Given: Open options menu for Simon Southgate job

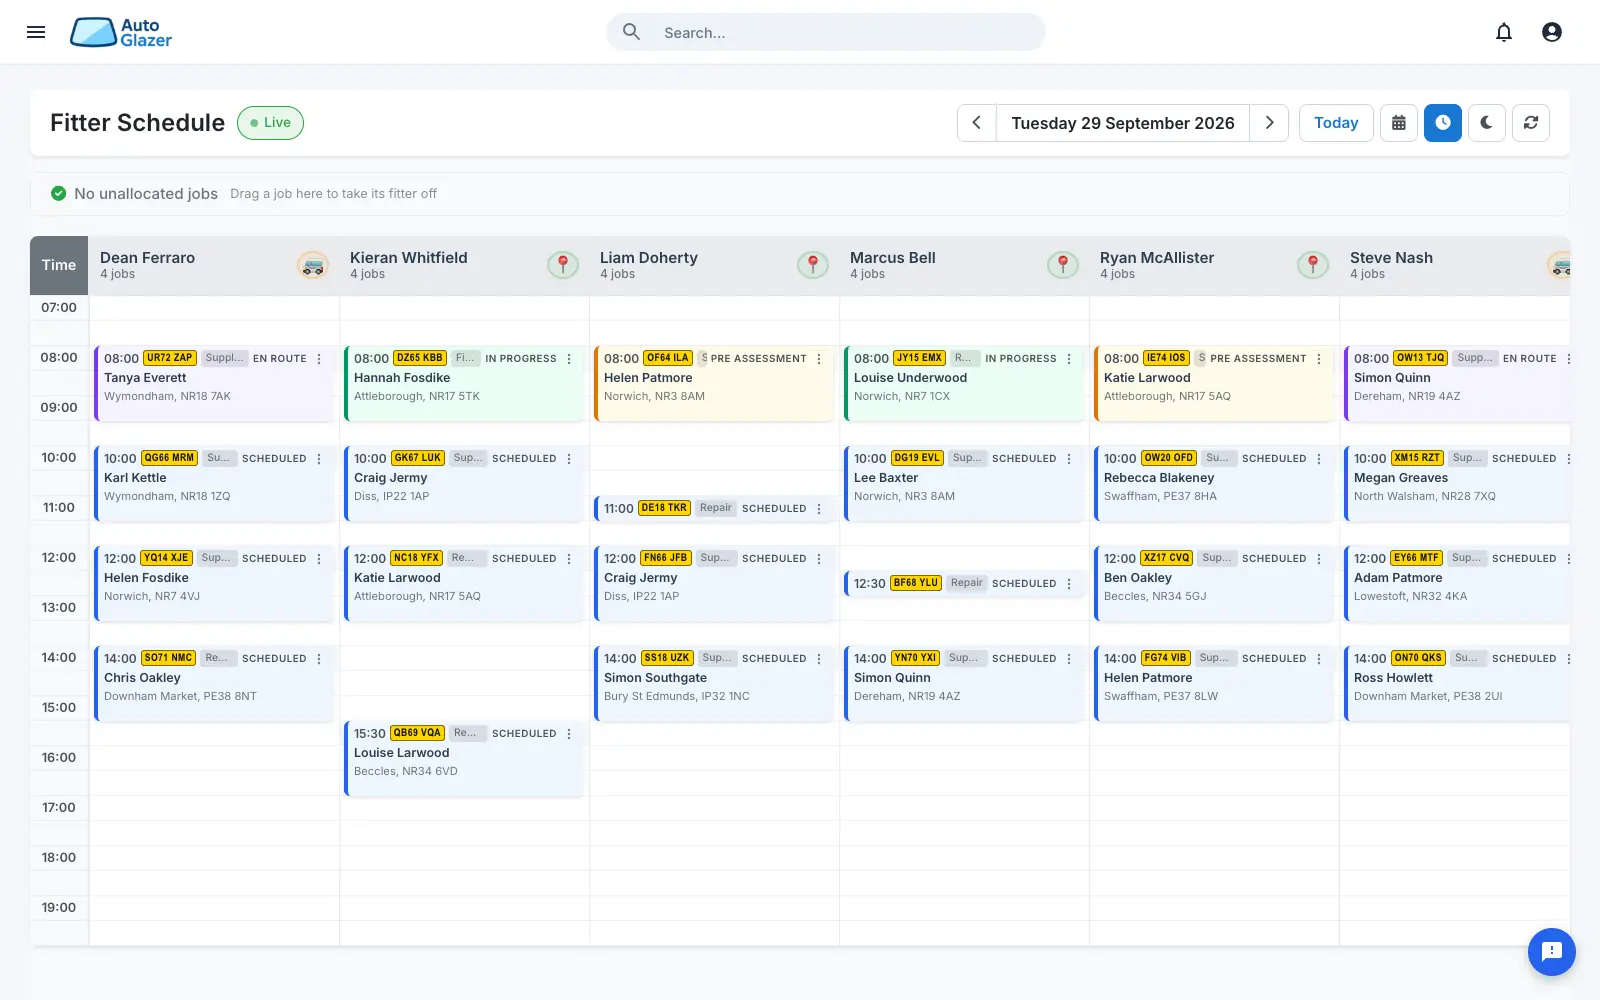Looking at the screenshot, I should [x=819, y=659].
